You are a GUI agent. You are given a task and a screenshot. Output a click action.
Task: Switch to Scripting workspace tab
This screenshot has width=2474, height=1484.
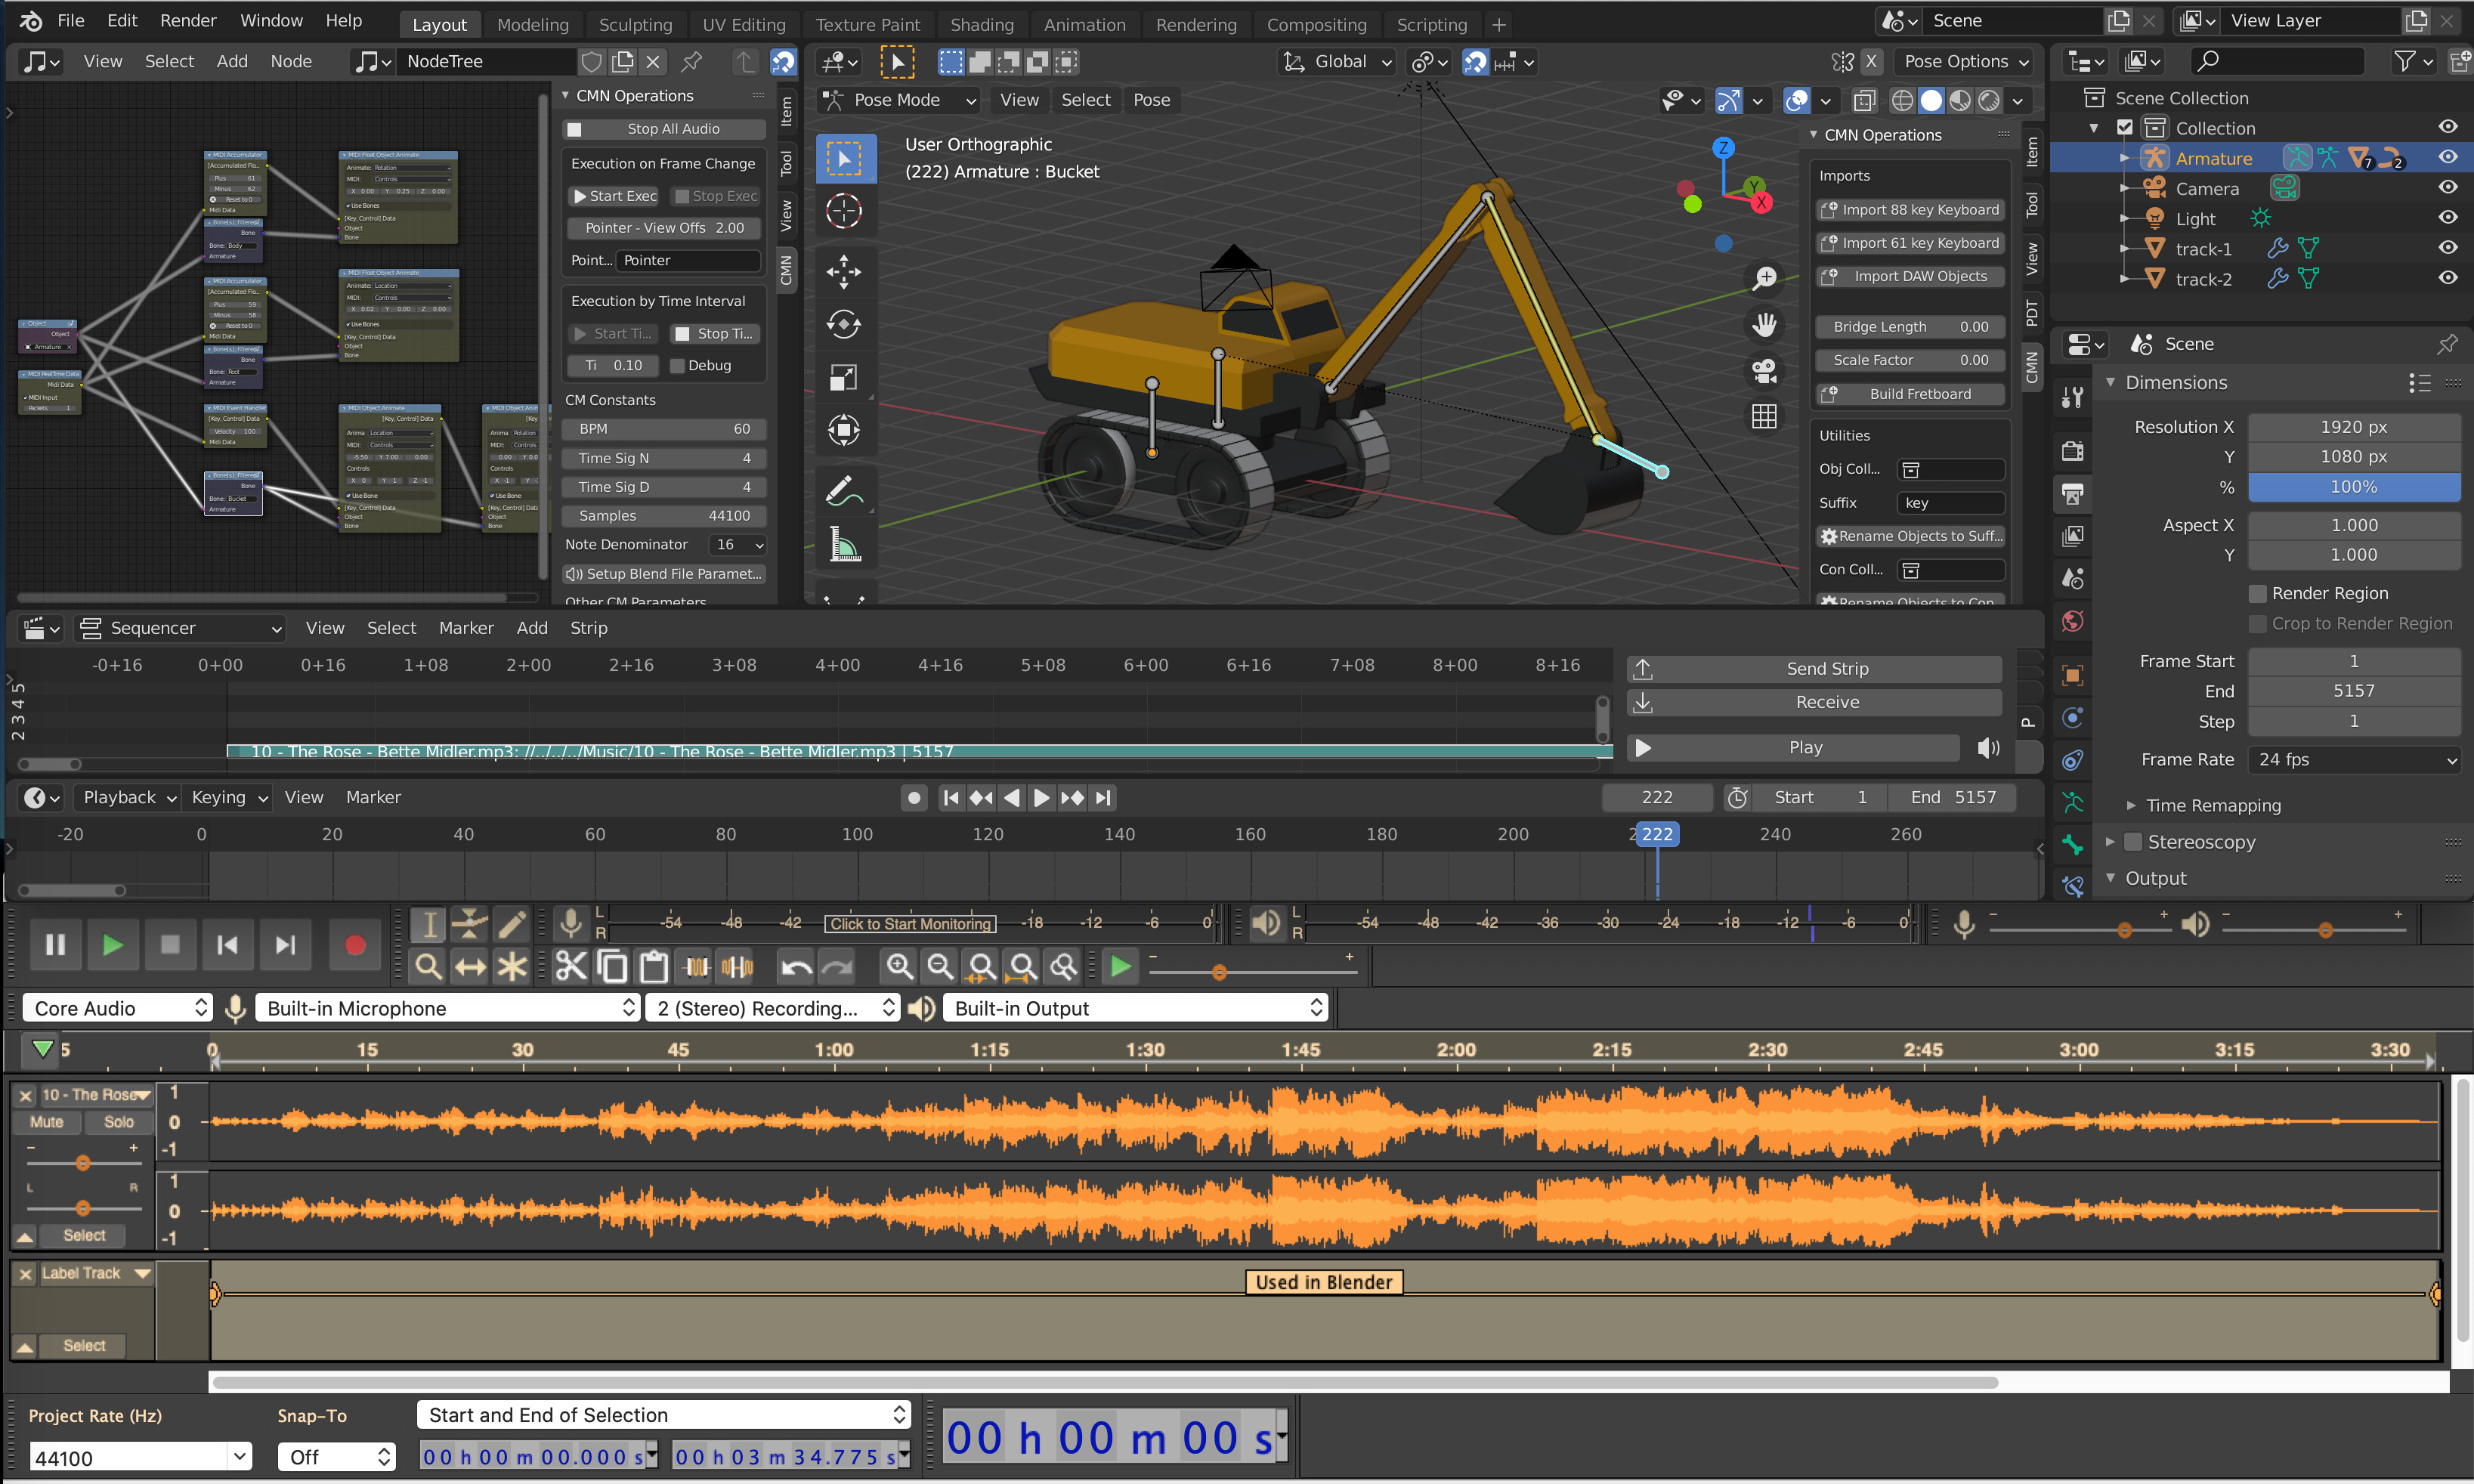[1431, 24]
